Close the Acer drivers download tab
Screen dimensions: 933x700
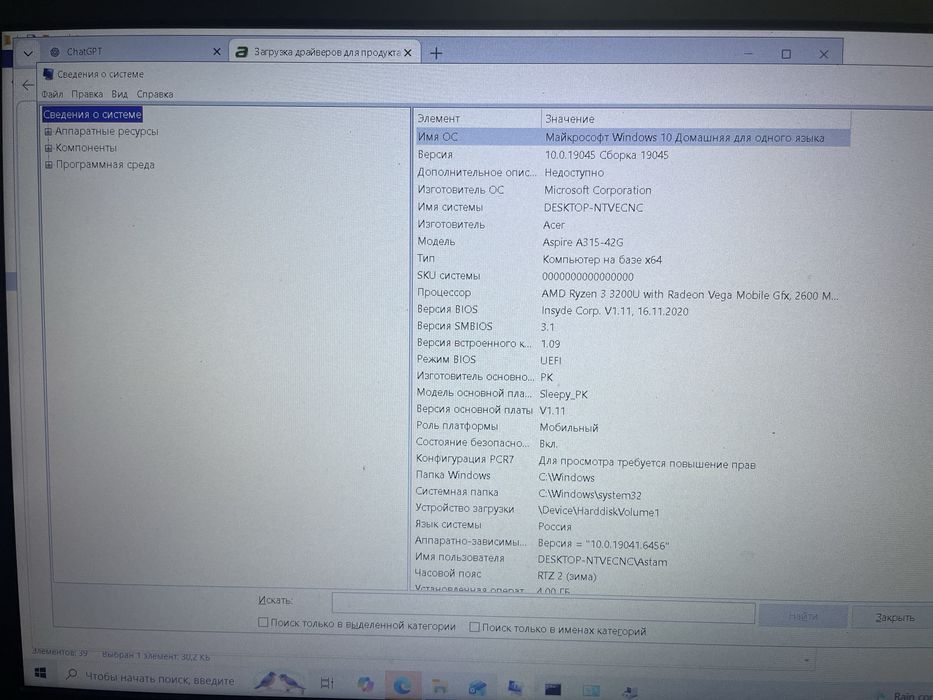[408, 52]
